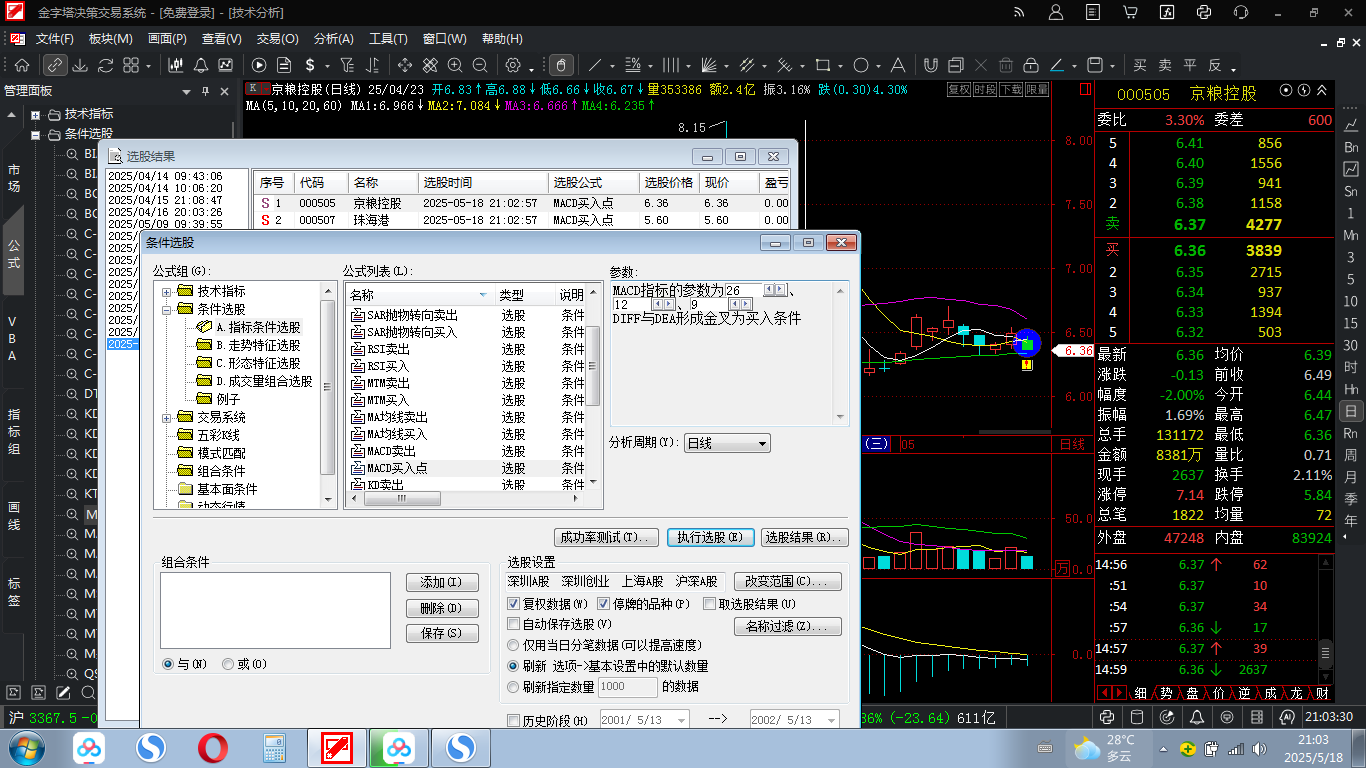Open the 板块(M) menu

(110, 39)
